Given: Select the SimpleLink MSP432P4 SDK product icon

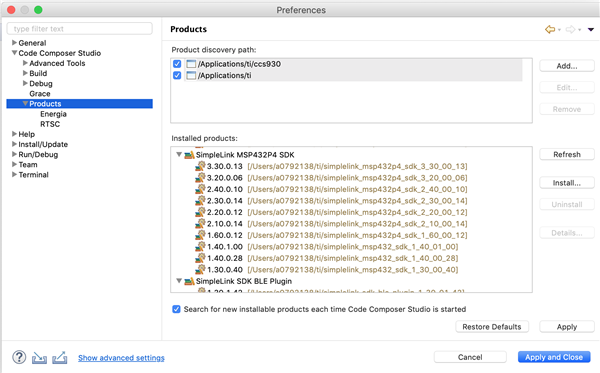Looking at the screenshot, I should coord(189,155).
